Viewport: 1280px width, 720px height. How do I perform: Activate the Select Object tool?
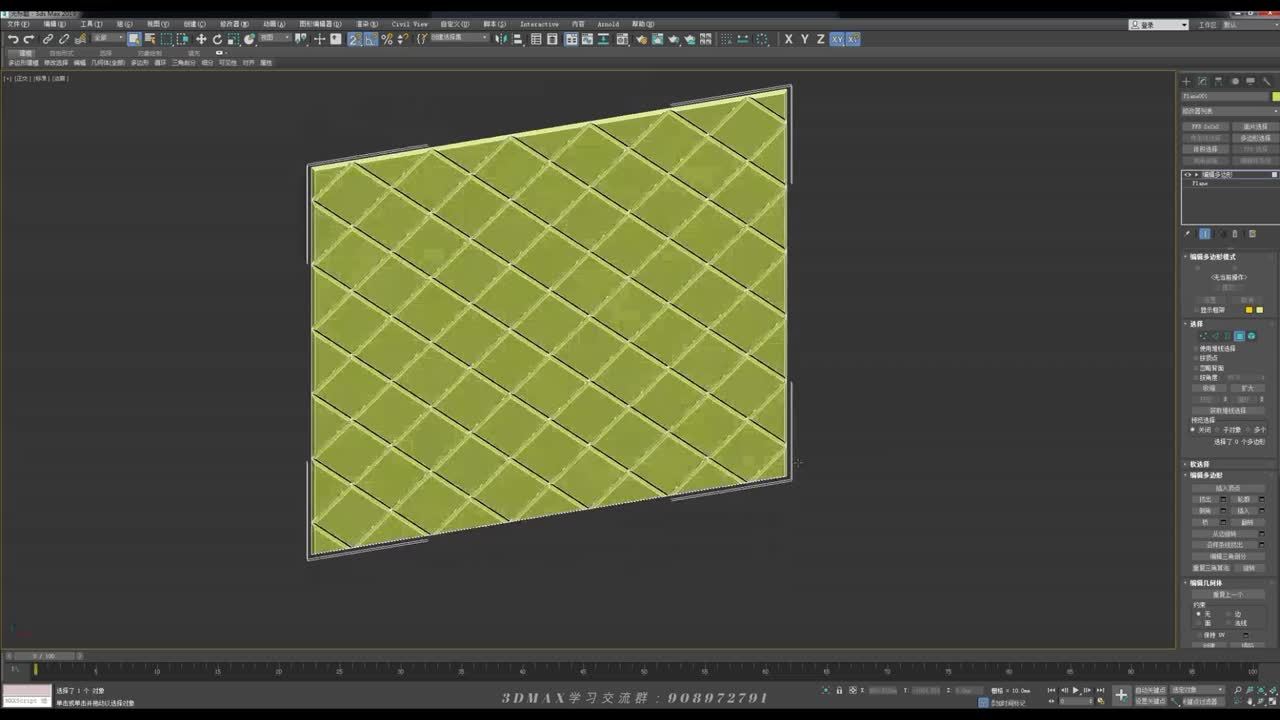coord(134,39)
